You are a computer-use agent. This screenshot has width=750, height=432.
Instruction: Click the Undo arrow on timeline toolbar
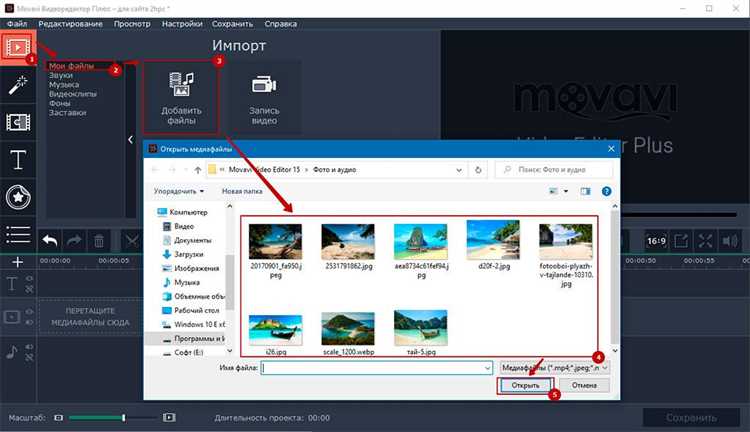(50, 241)
